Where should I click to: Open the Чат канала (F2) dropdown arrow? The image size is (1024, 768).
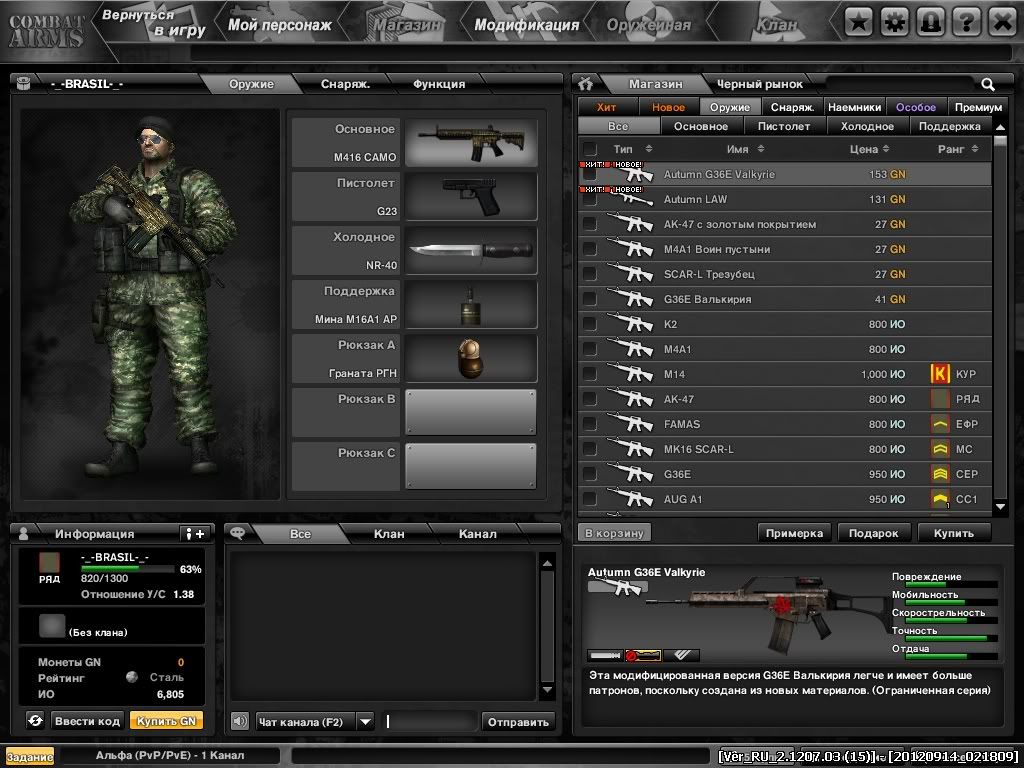[x=366, y=721]
